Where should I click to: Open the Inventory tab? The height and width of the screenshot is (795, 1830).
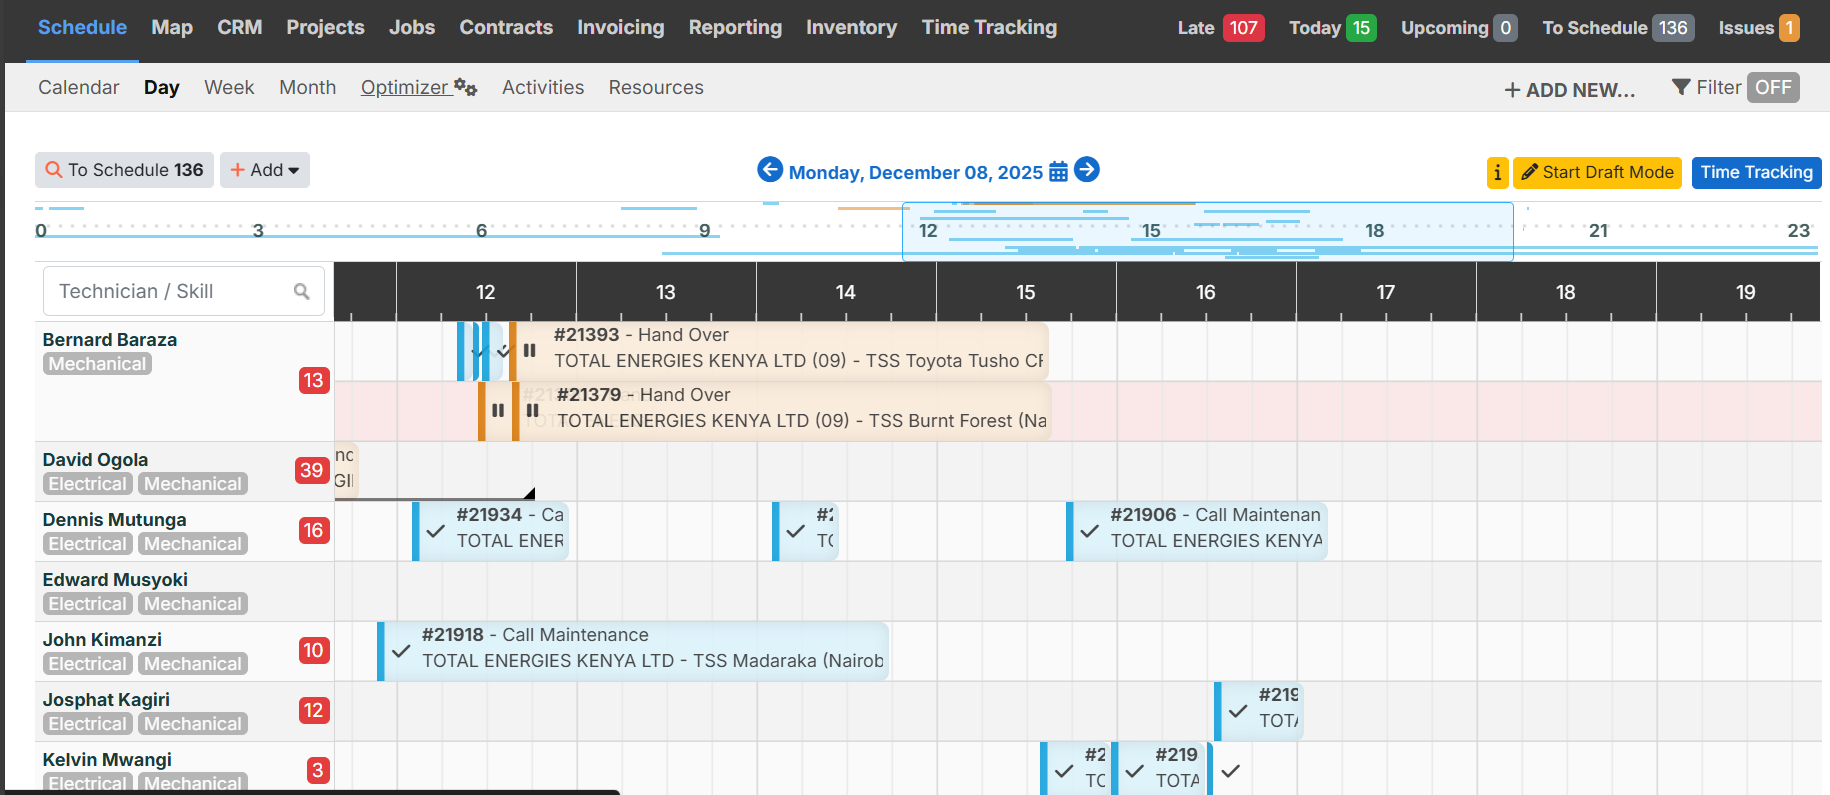852,27
